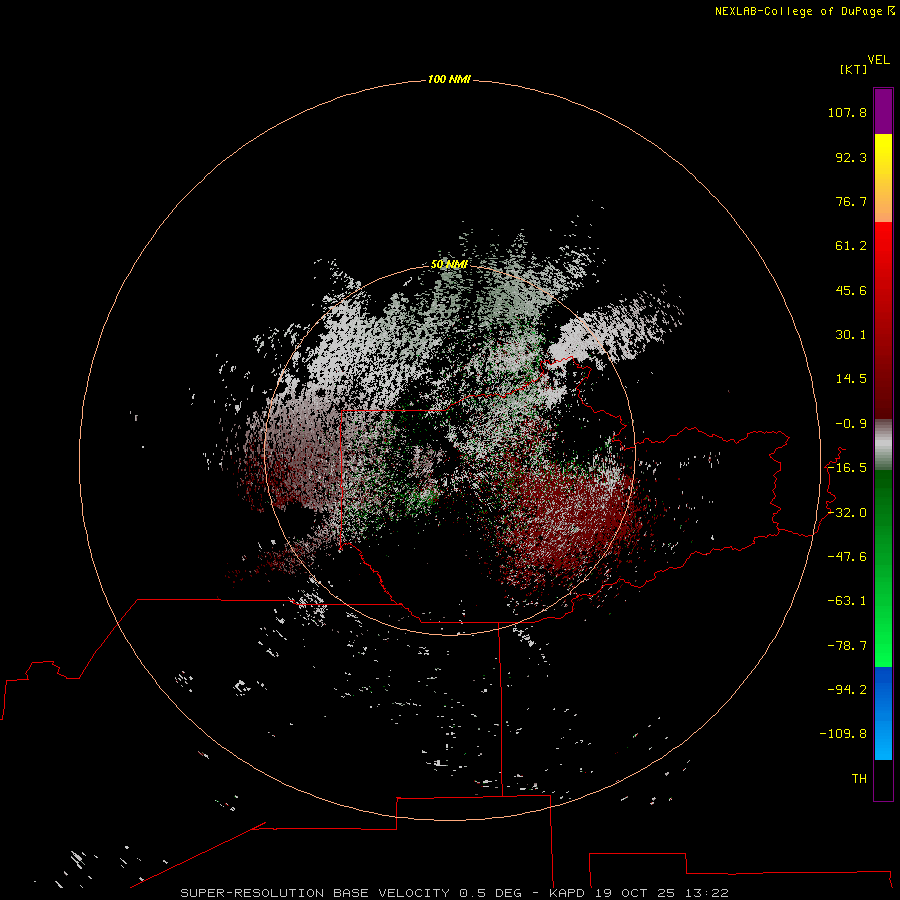Click the 30.1 velocity scale value
The width and height of the screenshot is (900, 900).
pos(851,335)
